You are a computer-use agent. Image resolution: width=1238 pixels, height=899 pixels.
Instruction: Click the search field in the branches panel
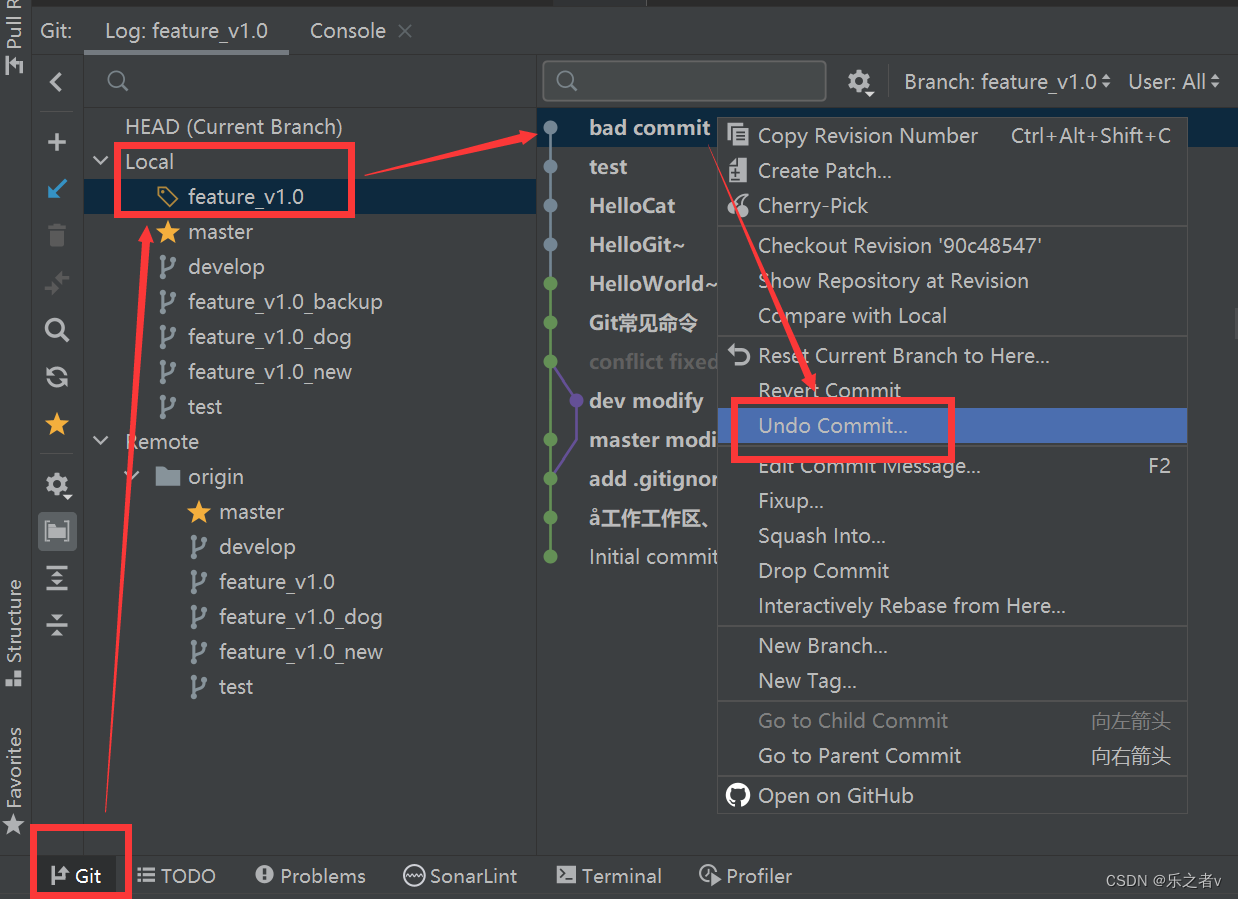[x=310, y=81]
